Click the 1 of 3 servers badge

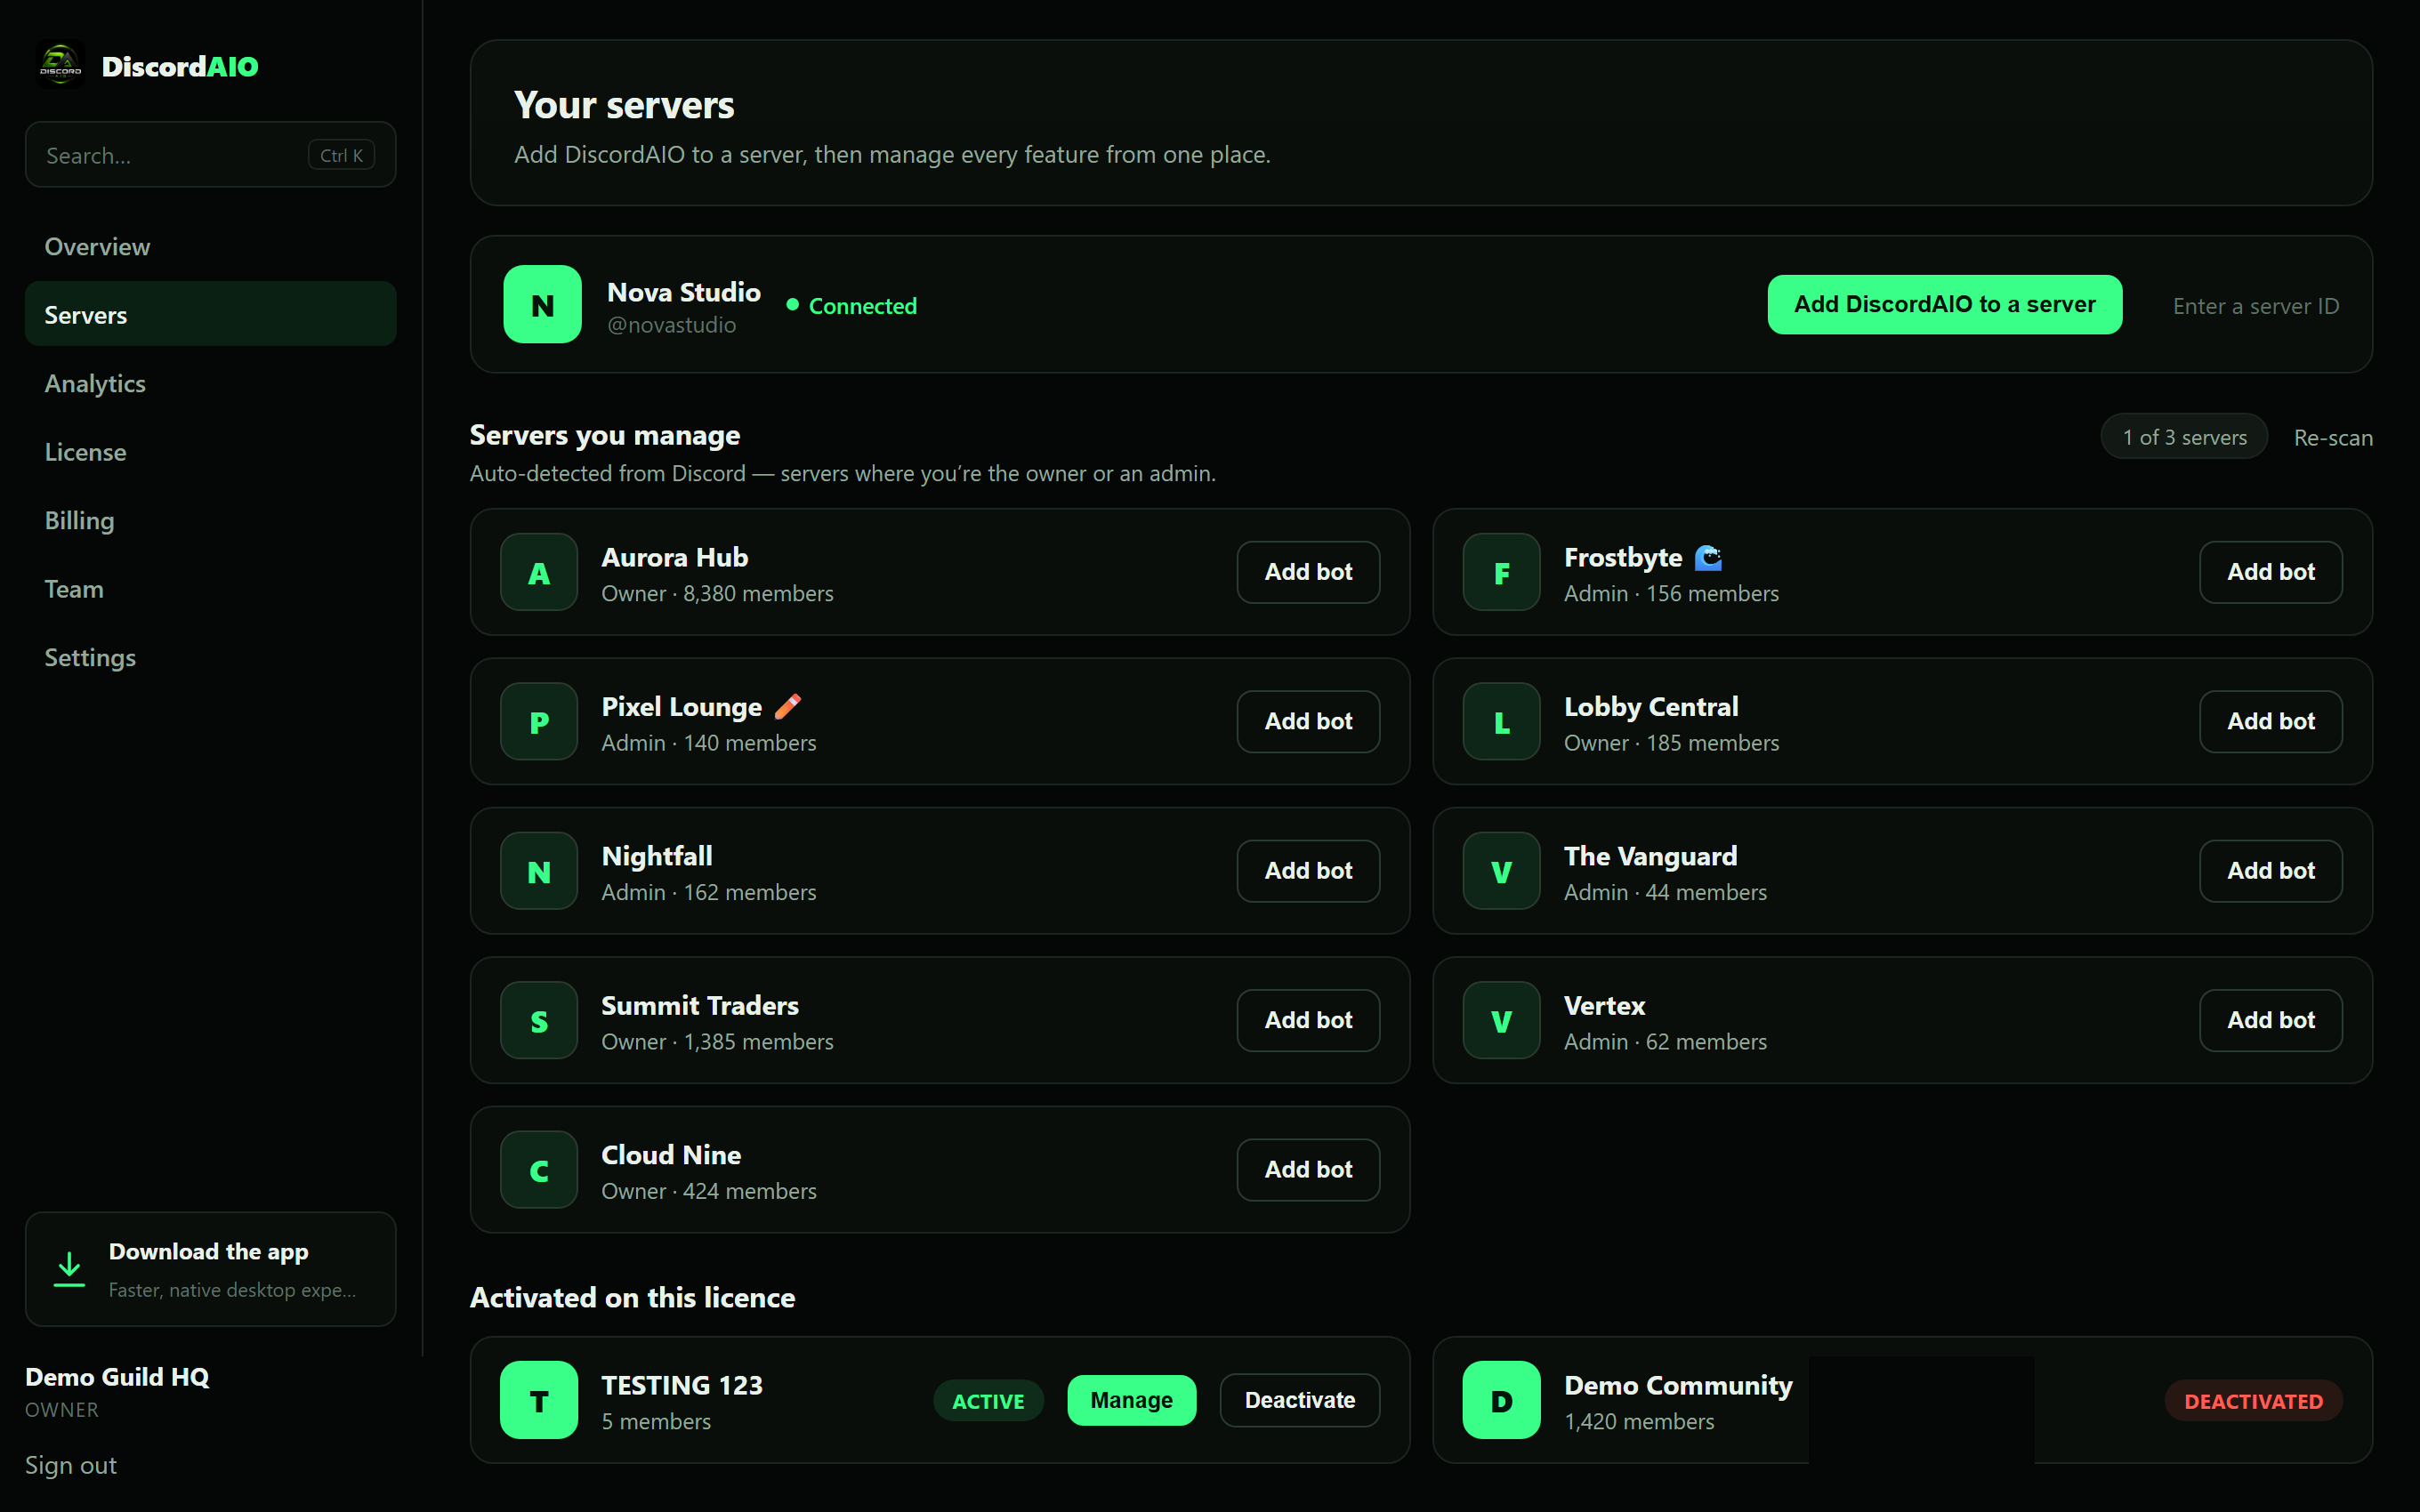[2184, 437]
